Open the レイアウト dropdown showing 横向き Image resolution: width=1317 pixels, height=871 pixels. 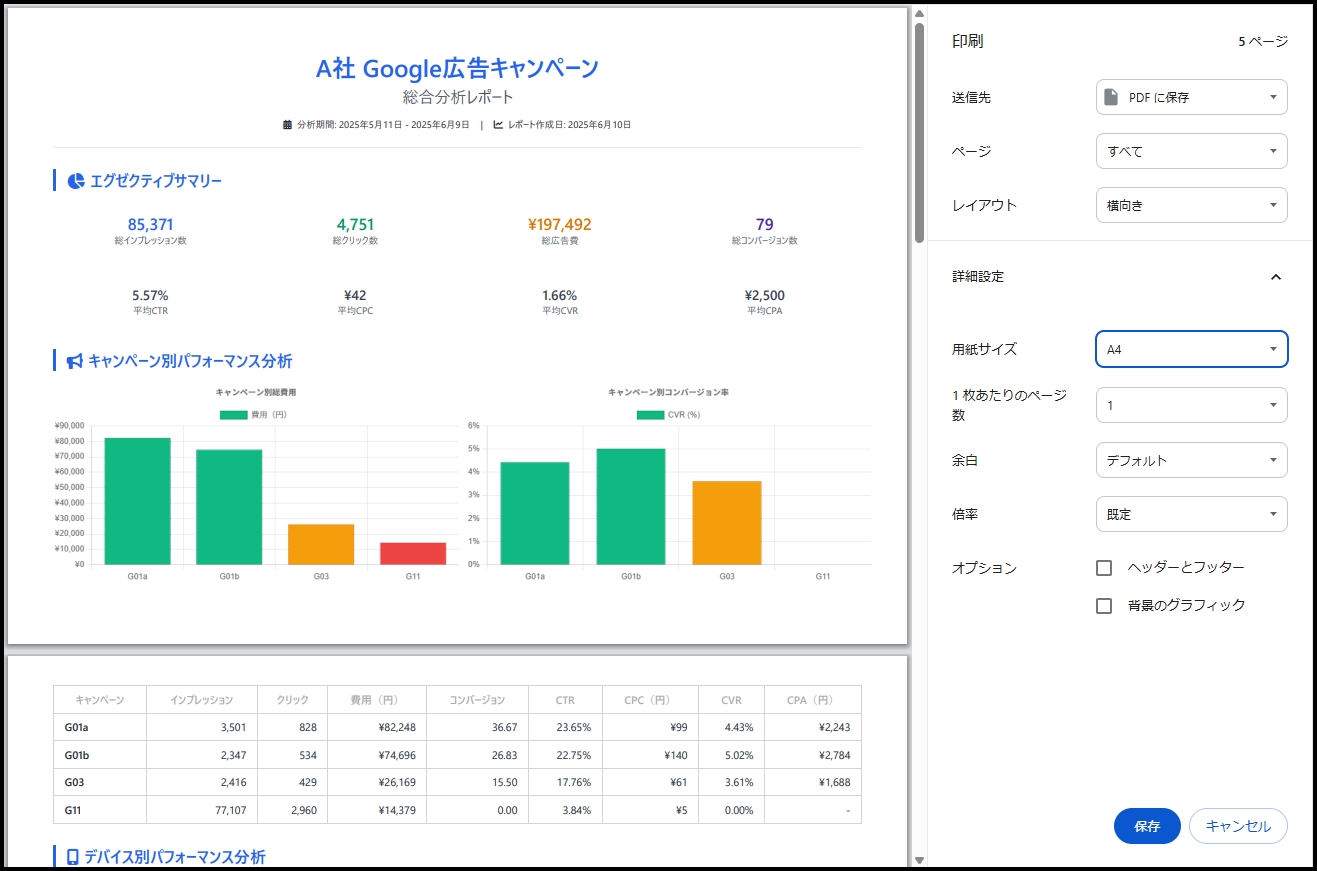[1191, 205]
